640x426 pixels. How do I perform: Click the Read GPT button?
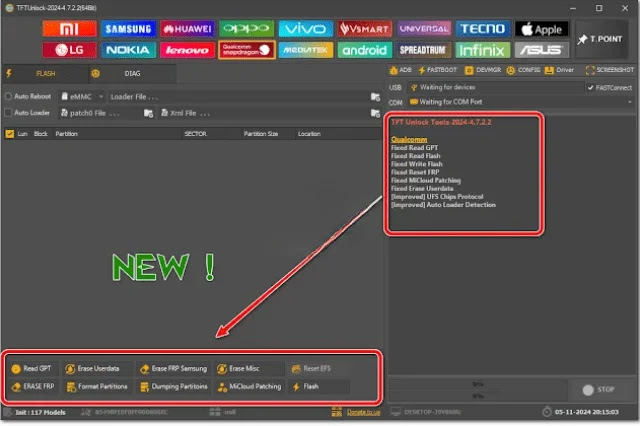pyautogui.click(x=32, y=368)
